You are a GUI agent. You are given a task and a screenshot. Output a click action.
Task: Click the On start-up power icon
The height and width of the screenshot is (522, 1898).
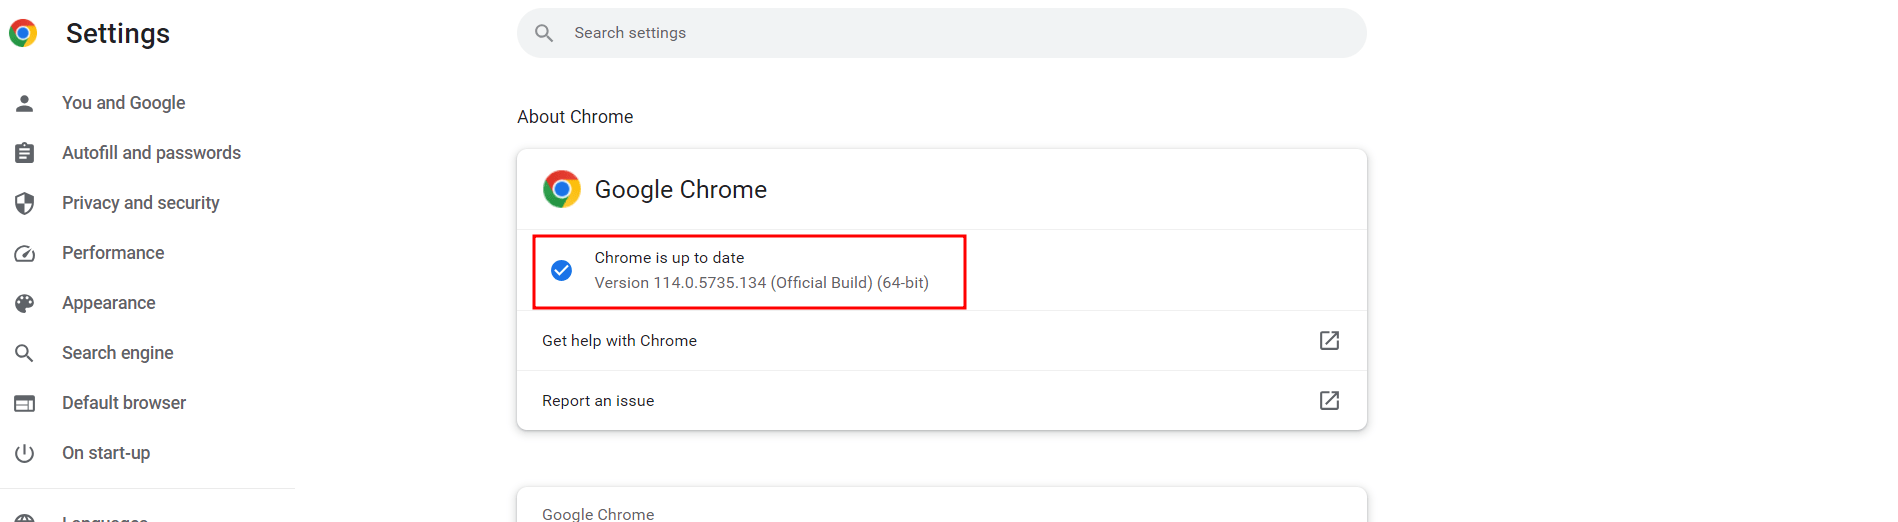click(25, 453)
